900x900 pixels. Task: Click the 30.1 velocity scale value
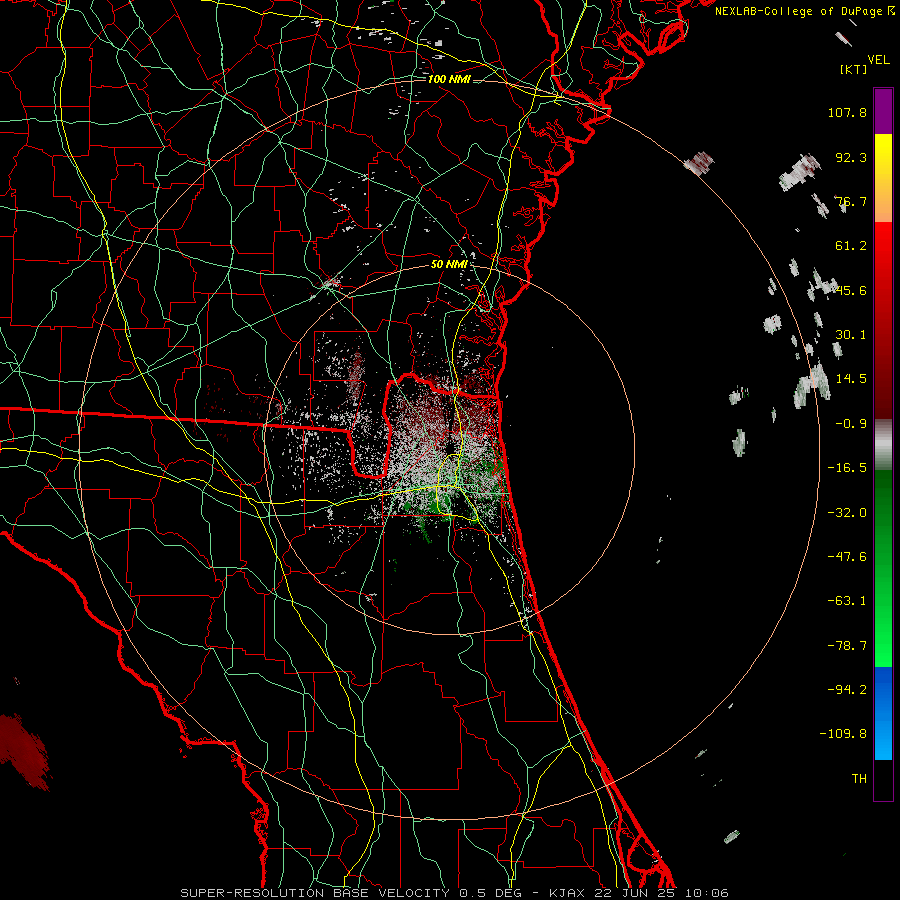(851, 335)
